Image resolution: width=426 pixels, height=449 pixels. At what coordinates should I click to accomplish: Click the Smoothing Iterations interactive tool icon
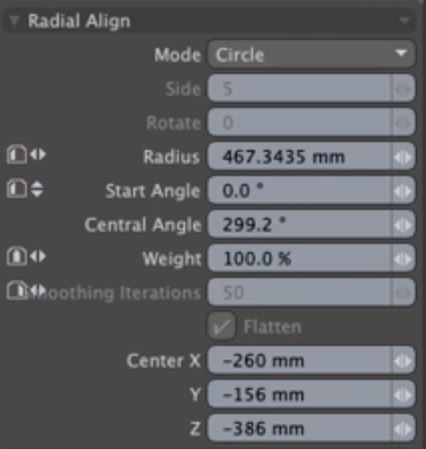[x=17, y=290]
